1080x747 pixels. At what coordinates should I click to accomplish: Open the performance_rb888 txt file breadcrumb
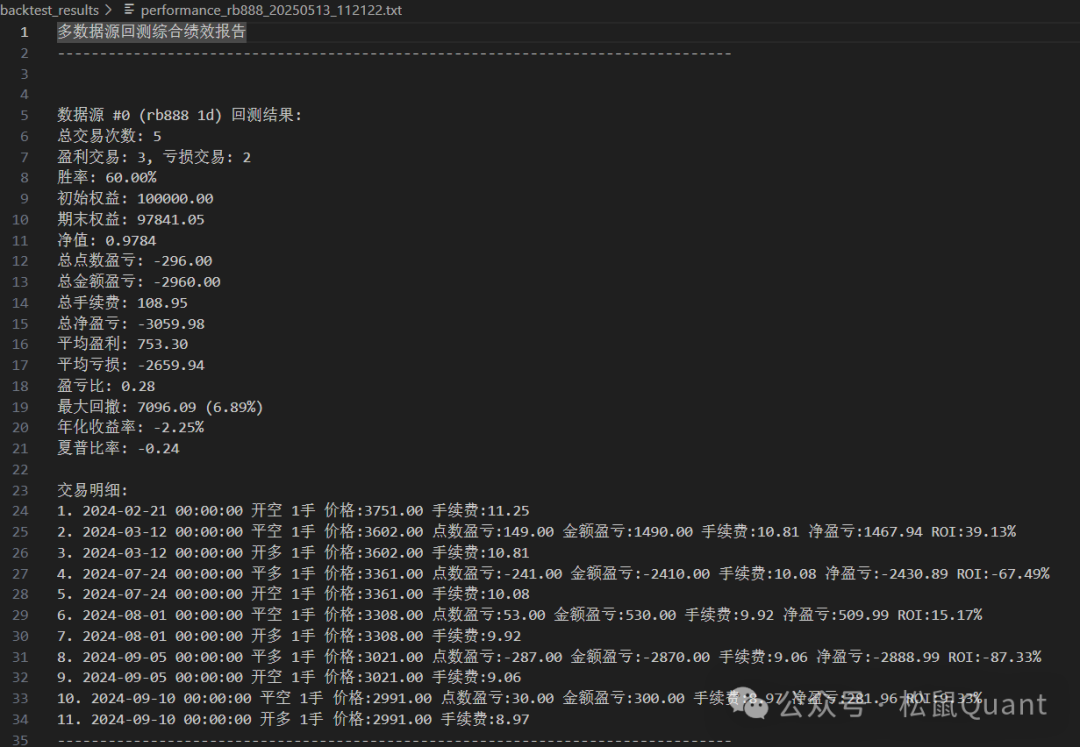point(271,10)
